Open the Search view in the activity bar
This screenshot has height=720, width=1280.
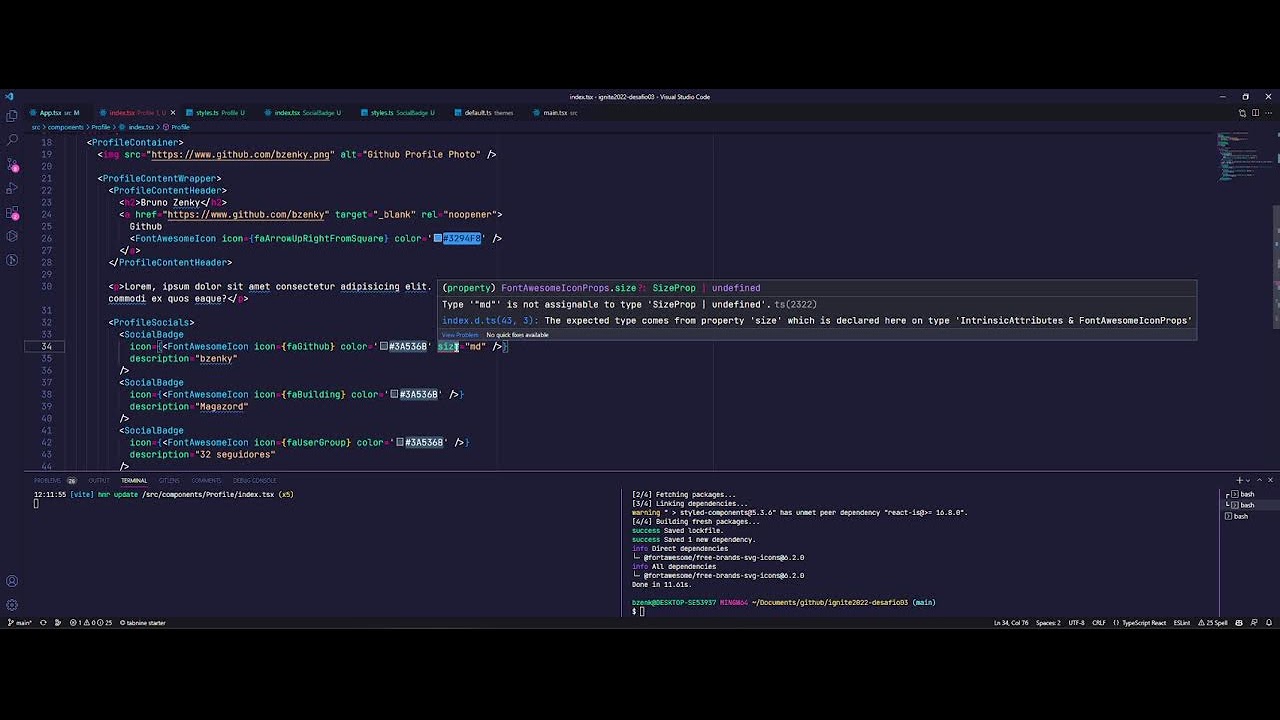pyautogui.click(x=12, y=140)
